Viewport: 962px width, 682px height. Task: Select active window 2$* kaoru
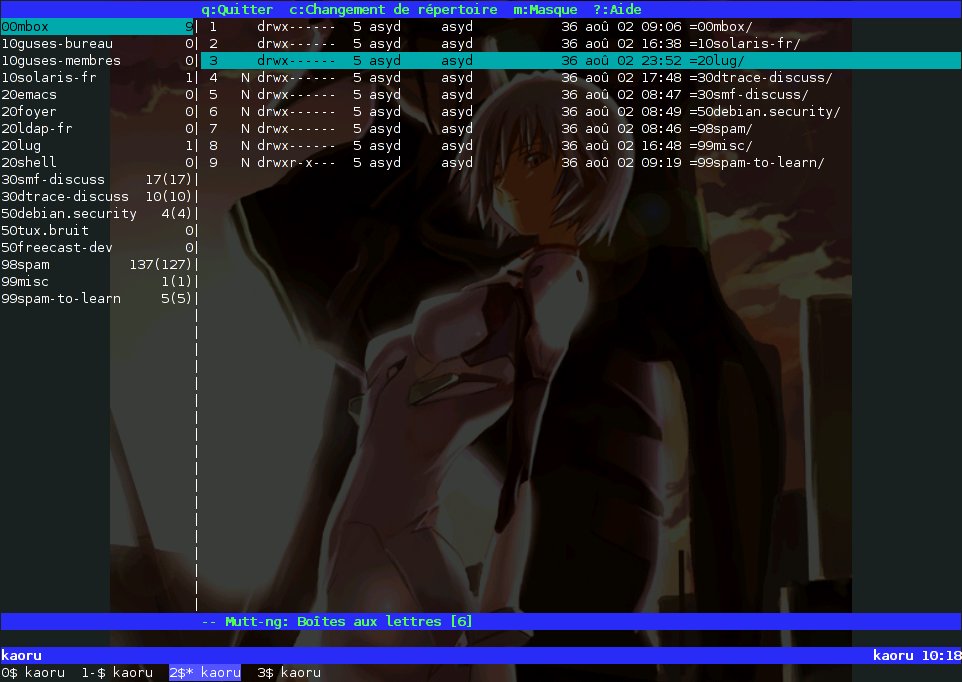pos(204,672)
